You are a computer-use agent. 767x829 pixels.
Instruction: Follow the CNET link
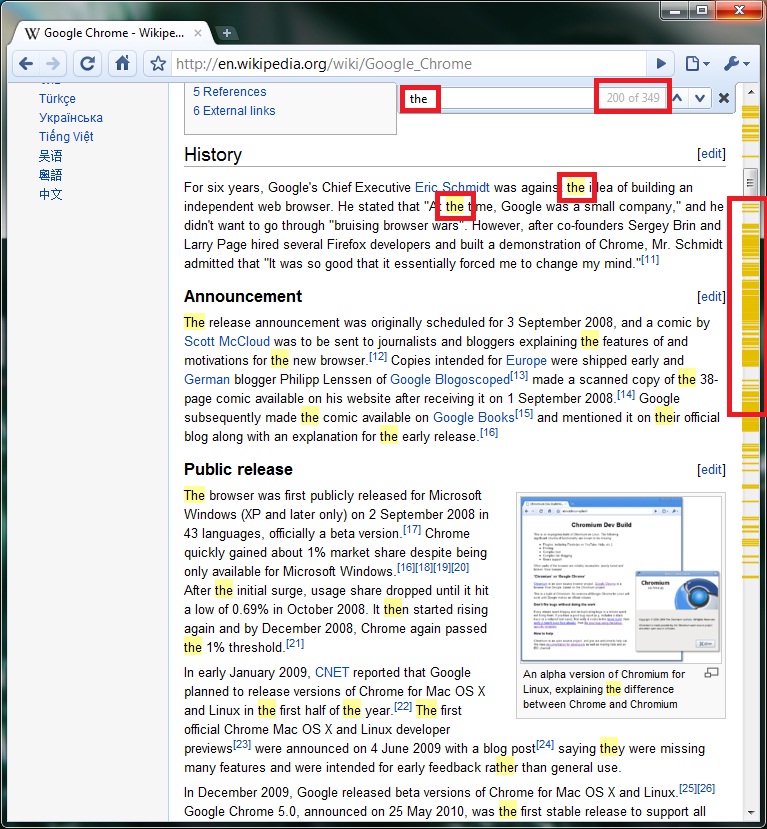332,673
